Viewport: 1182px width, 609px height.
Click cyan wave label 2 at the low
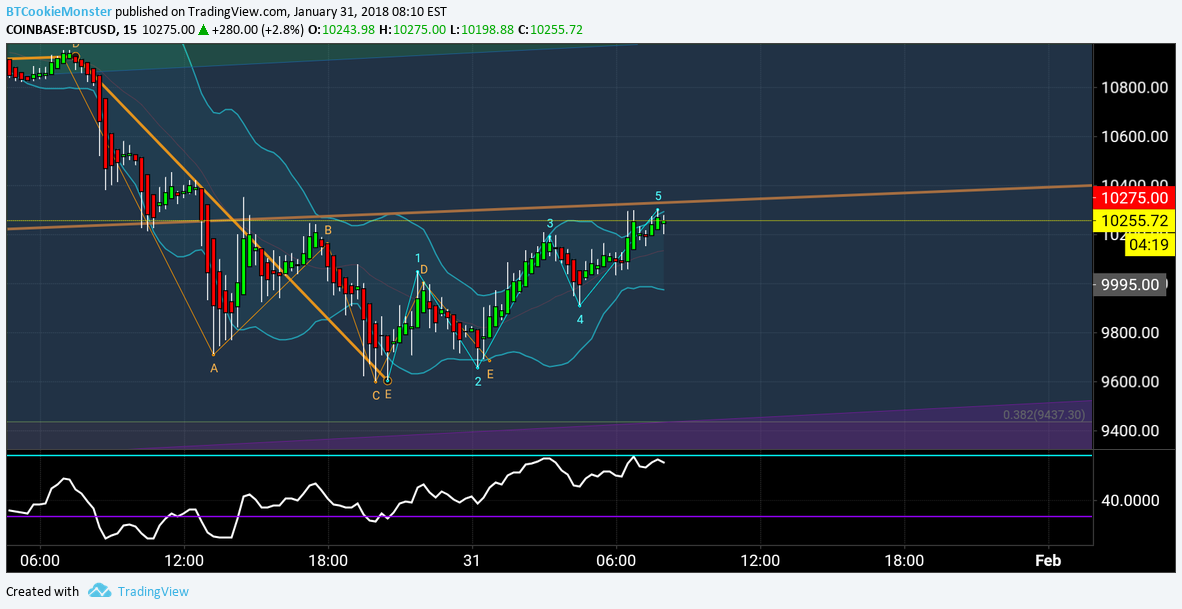coord(478,381)
